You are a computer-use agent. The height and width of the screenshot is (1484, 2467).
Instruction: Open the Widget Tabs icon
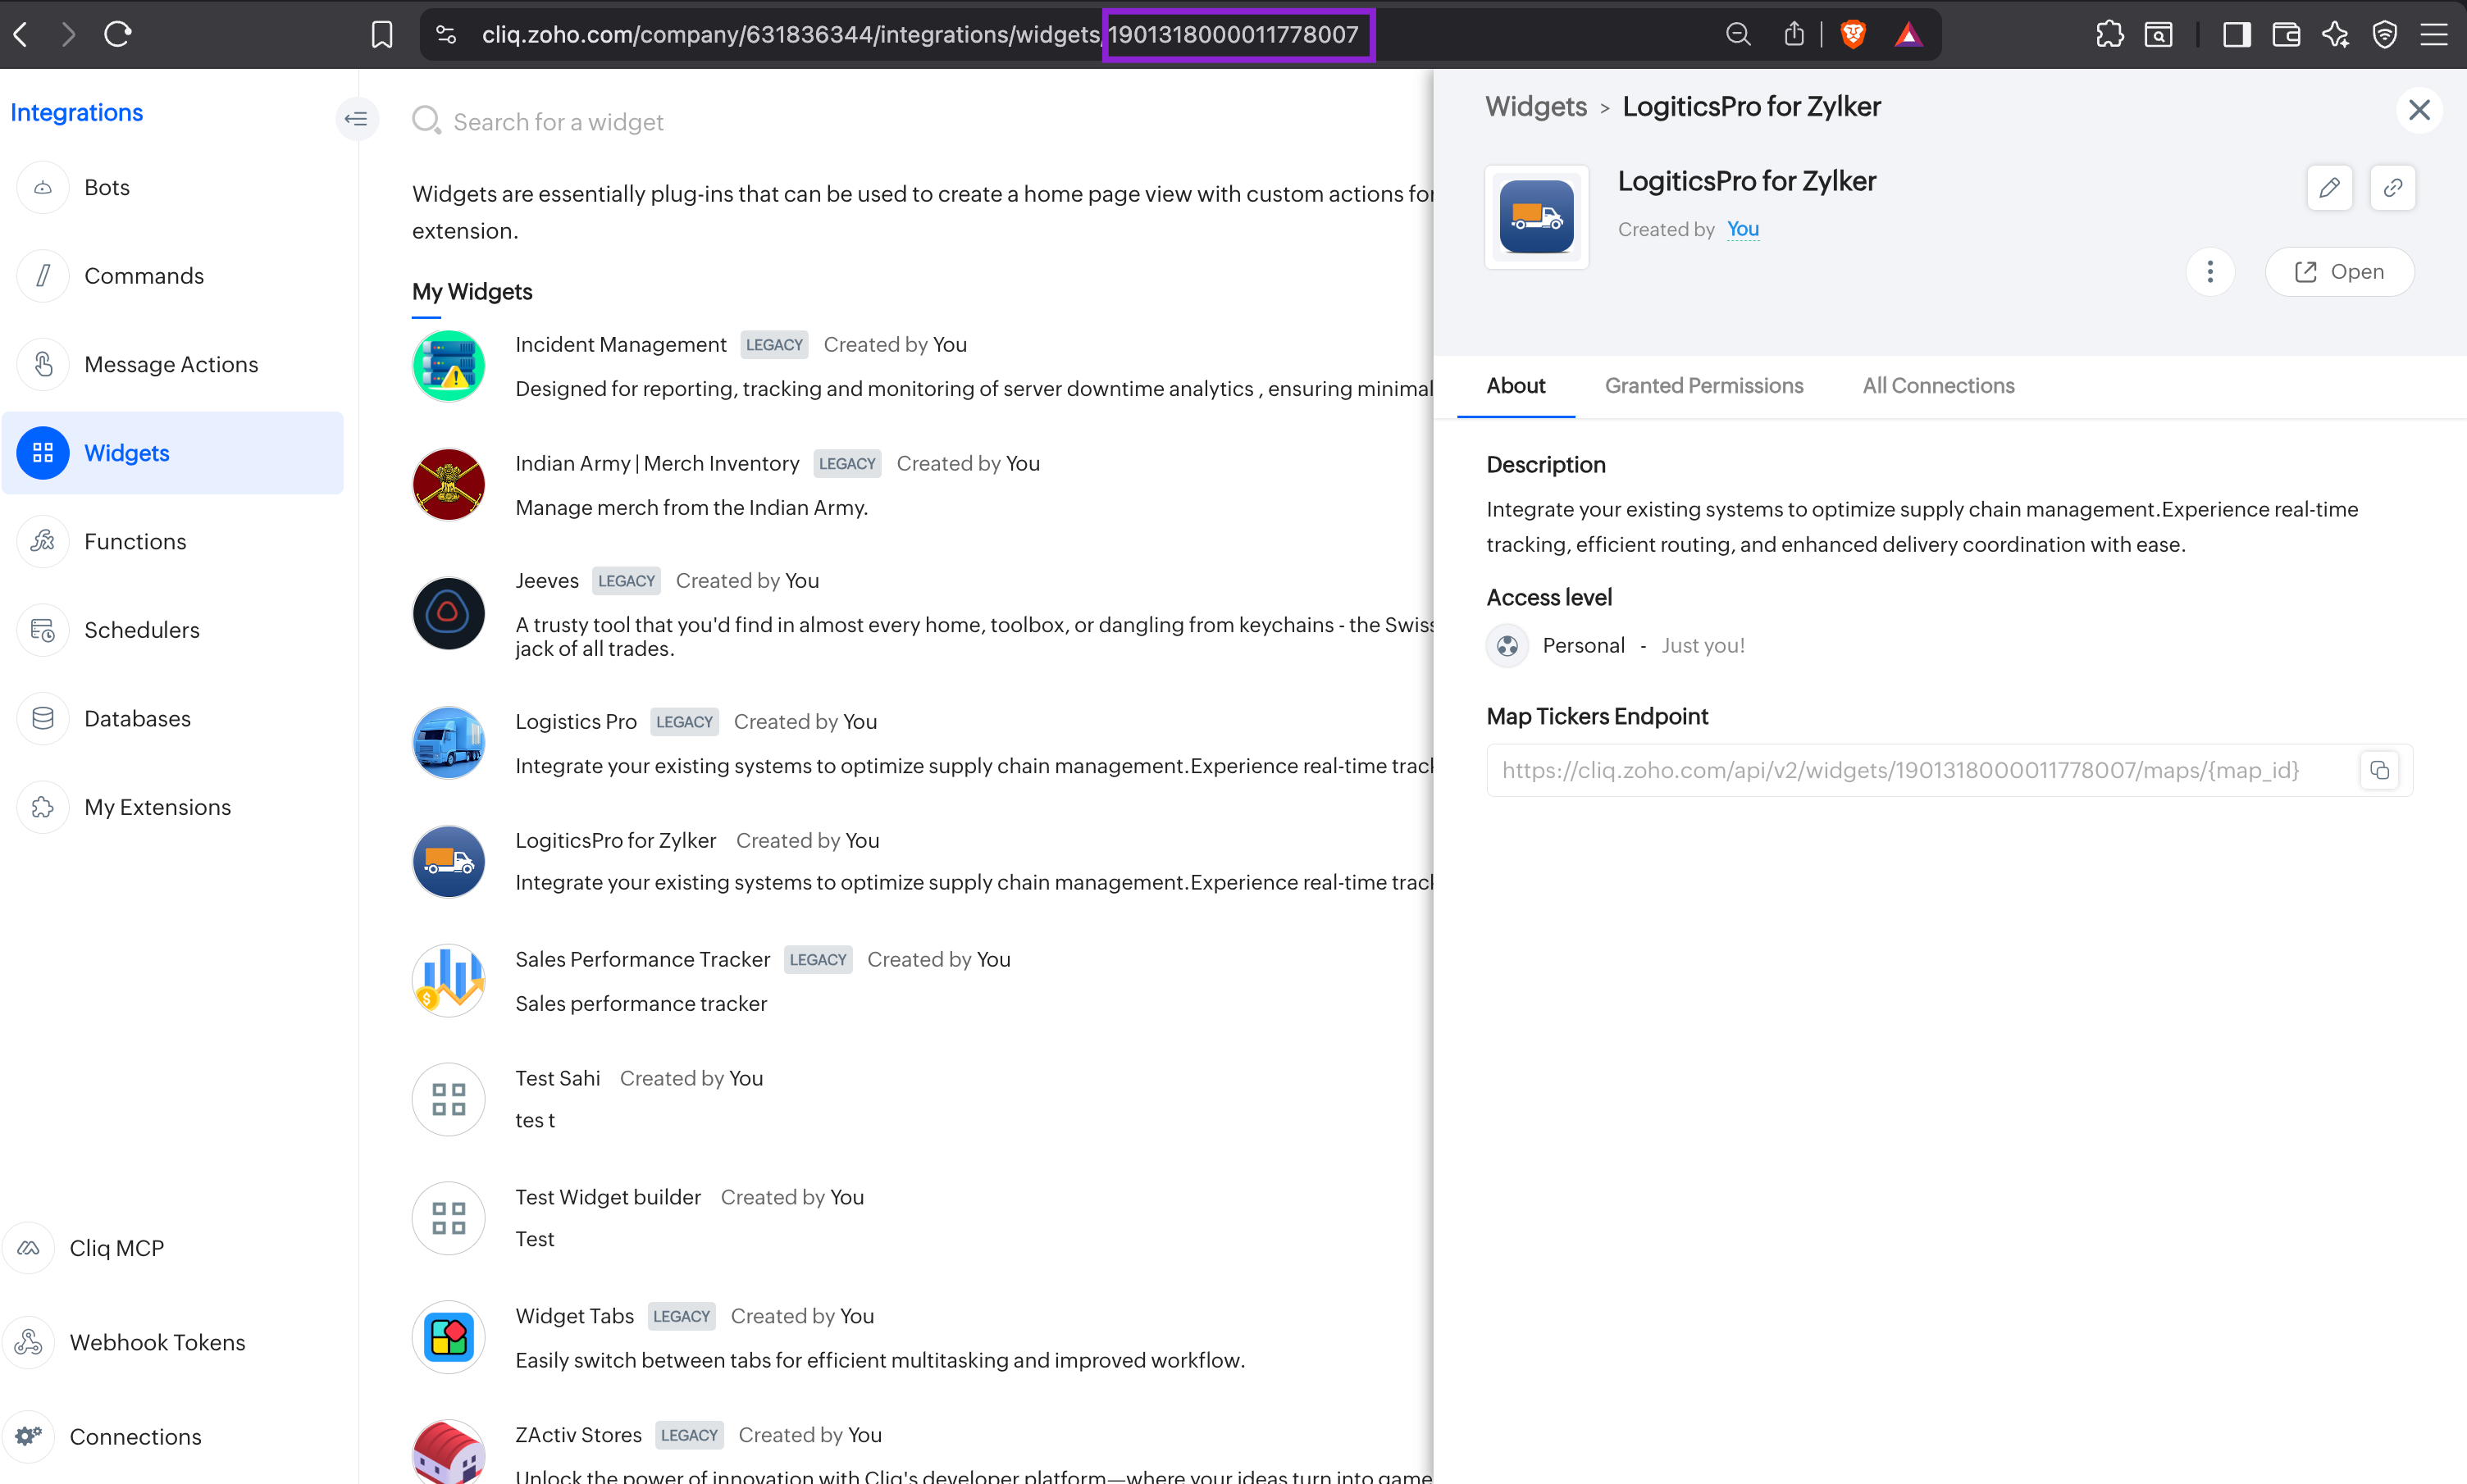449,1337
